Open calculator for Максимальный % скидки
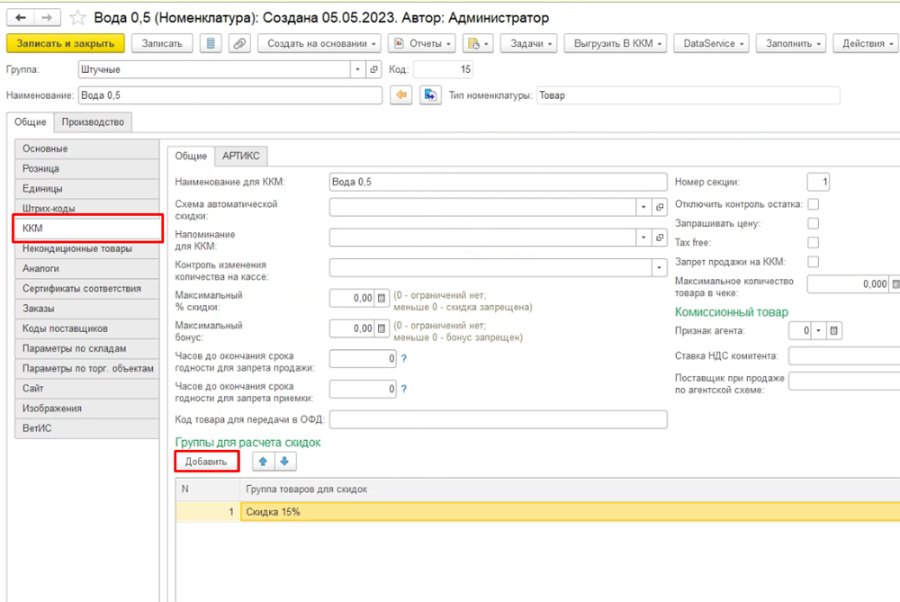Viewport: 900px width, 602px height. click(x=382, y=298)
